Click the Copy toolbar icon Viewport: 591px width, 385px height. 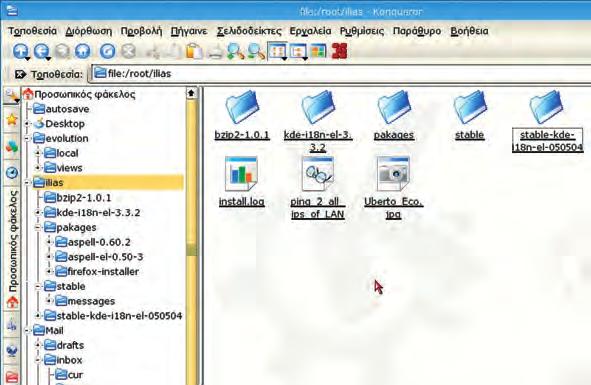[x=173, y=51]
